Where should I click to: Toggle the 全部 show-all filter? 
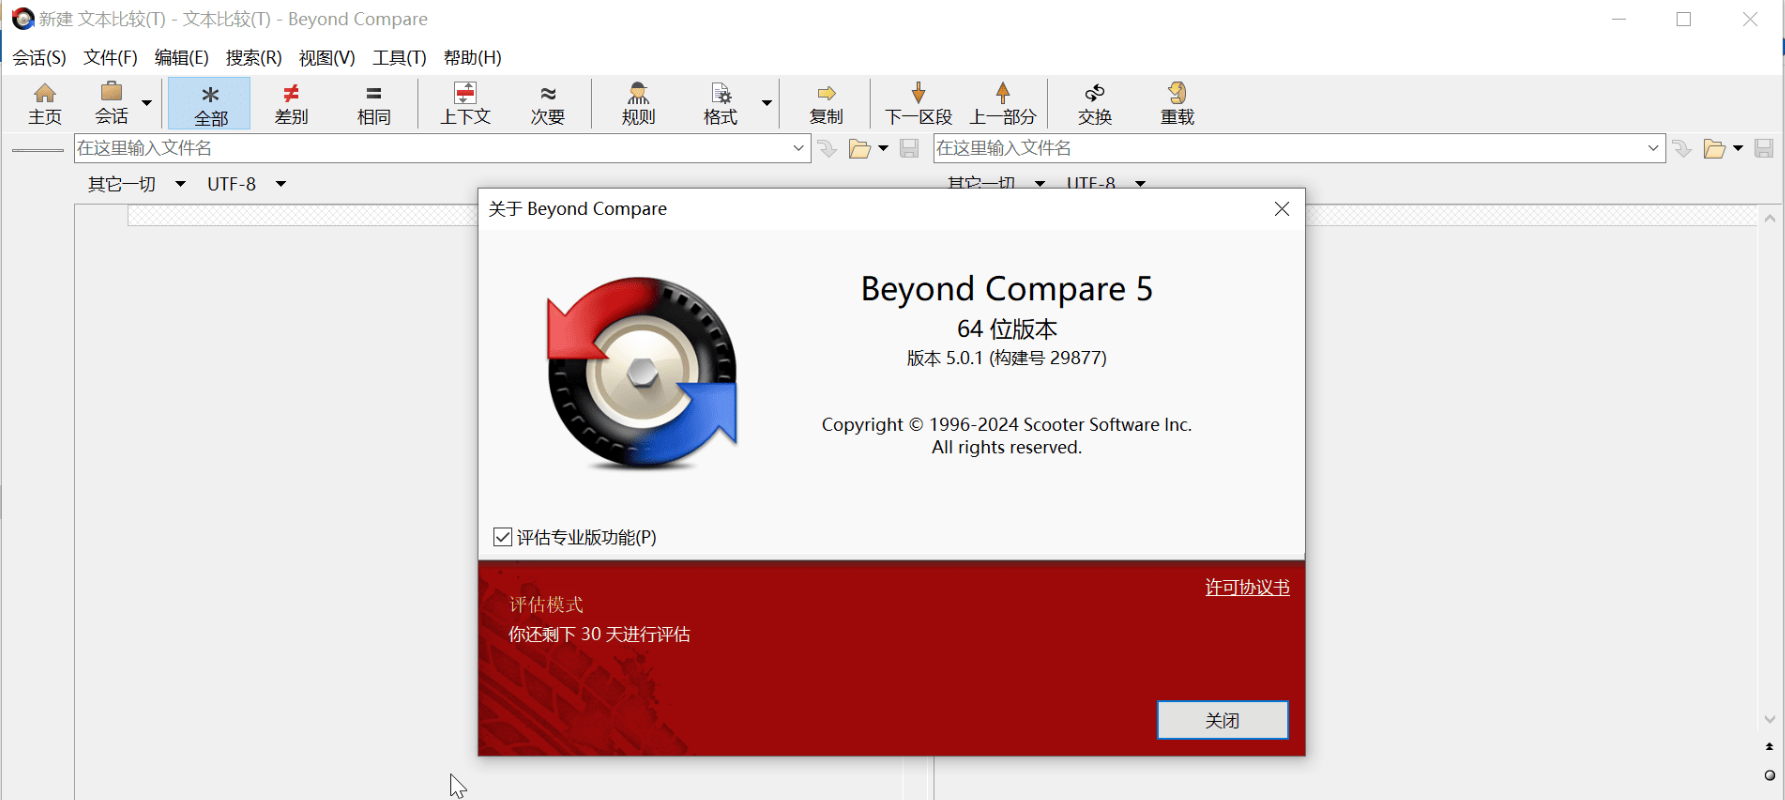pyautogui.click(x=210, y=104)
